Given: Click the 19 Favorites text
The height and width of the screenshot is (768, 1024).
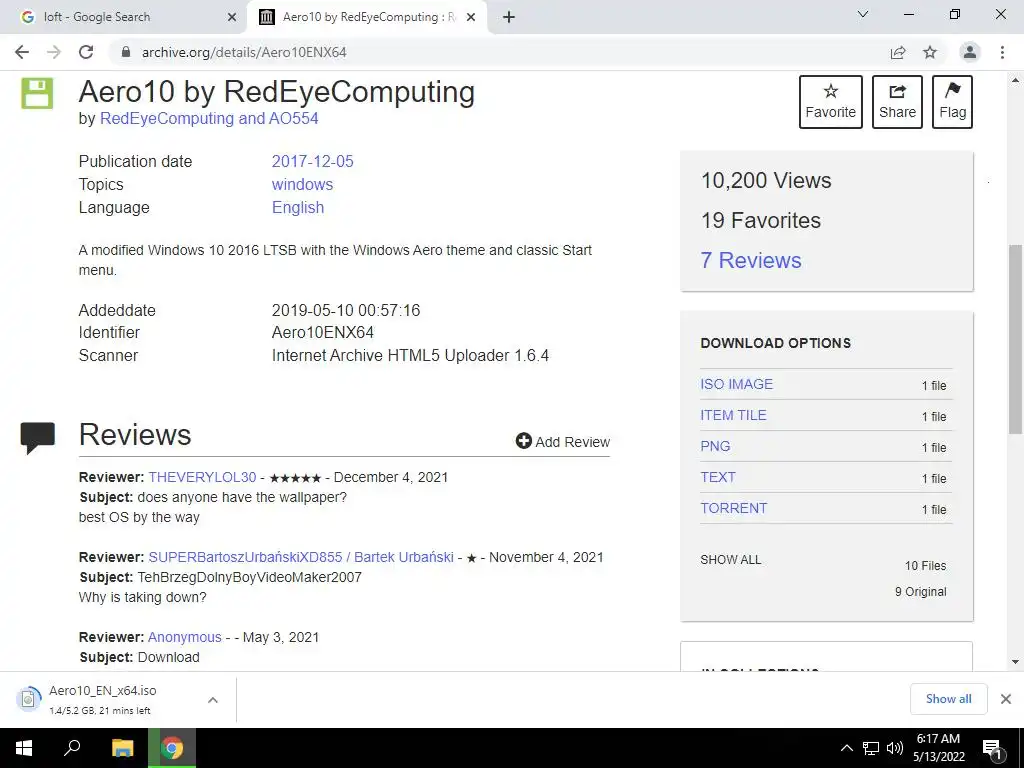Looking at the screenshot, I should click(761, 220).
